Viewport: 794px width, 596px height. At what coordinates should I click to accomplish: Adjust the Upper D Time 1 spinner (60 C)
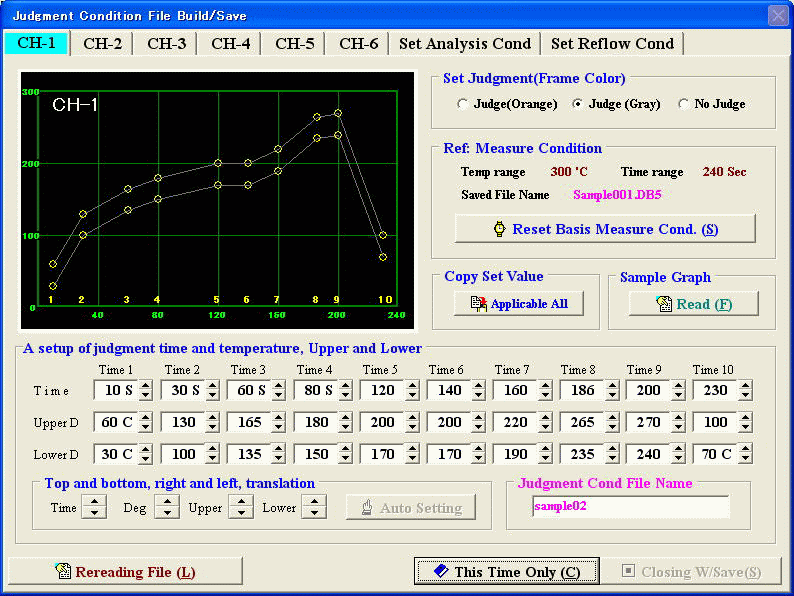145,422
